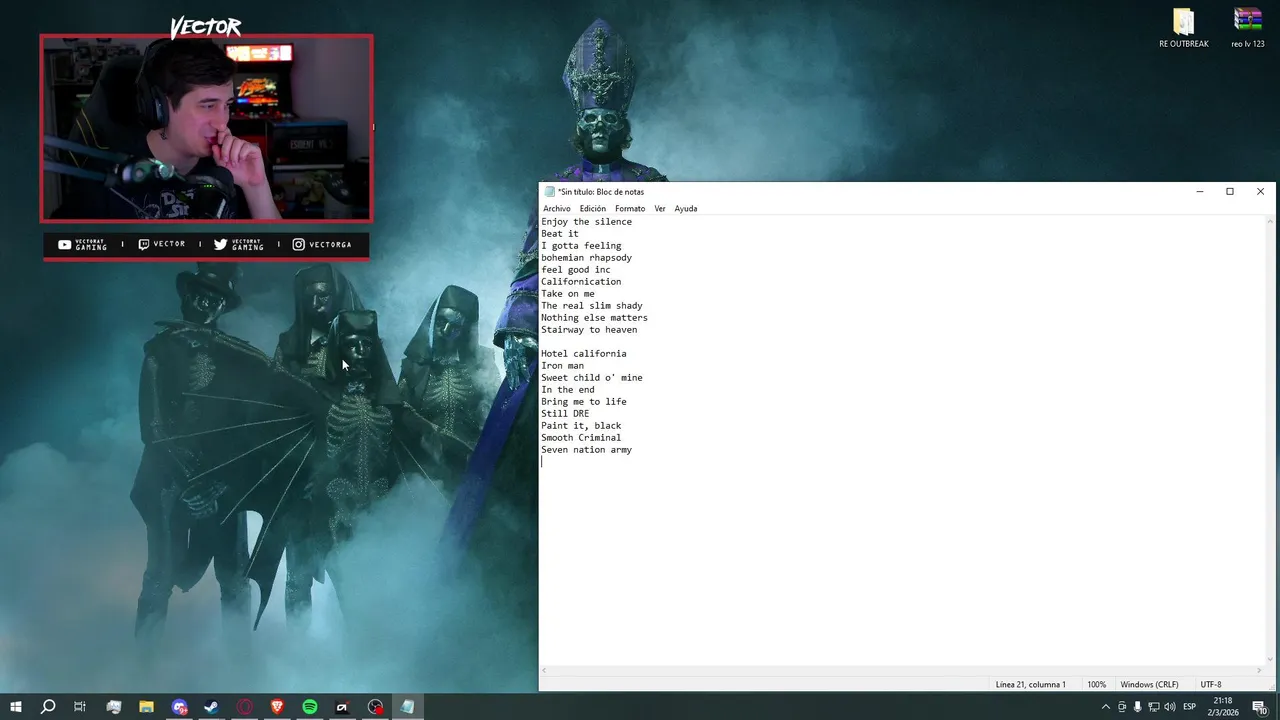Click the Meet Now camera tray icon
Screen dimensions: 1280x720
click(1121, 707)
